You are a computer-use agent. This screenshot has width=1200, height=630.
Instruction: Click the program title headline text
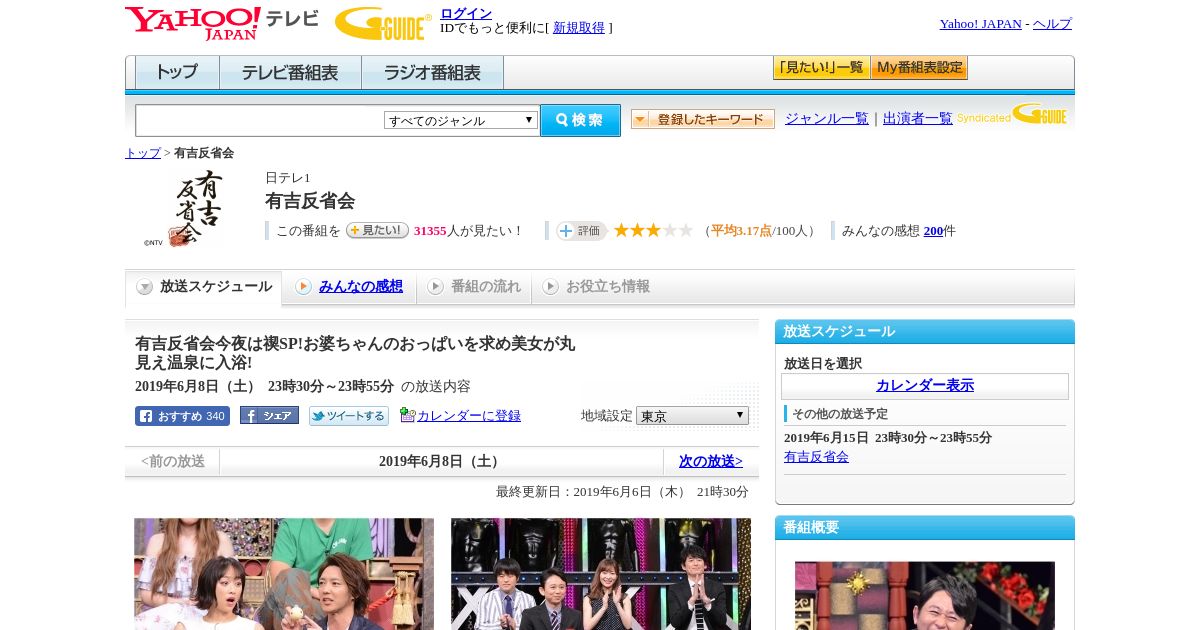(355, 353)
